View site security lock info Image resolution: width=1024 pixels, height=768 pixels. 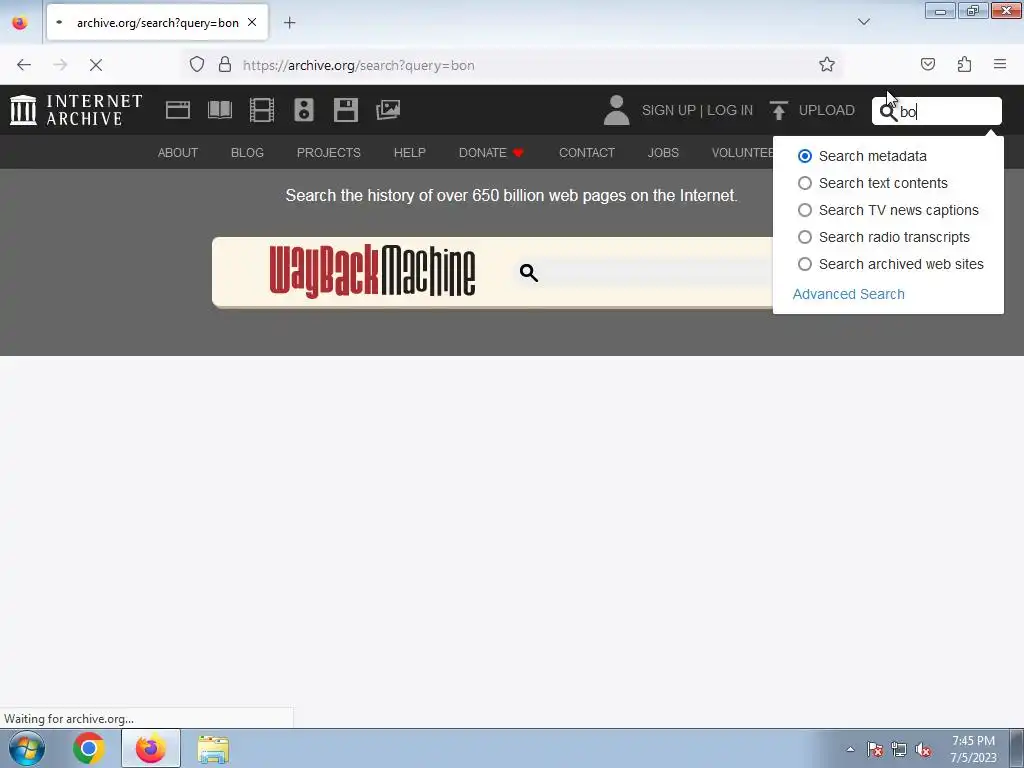click(x=225, y=65)
